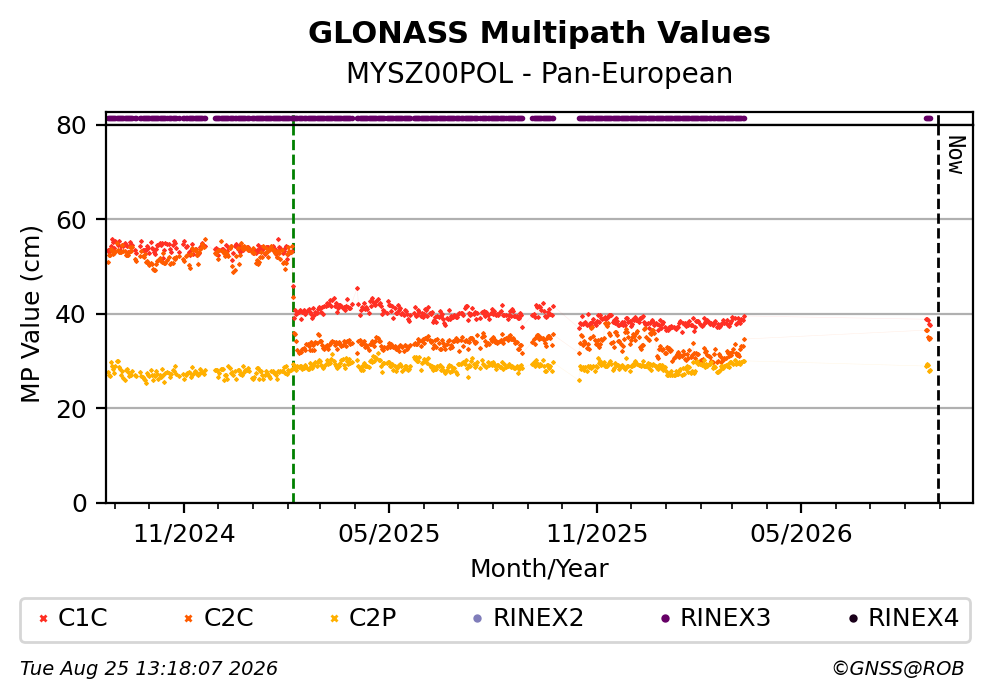Click the 05/2025 axis tick label
Viewport: 993px width, 699px height.
click(x=389, y=534)
